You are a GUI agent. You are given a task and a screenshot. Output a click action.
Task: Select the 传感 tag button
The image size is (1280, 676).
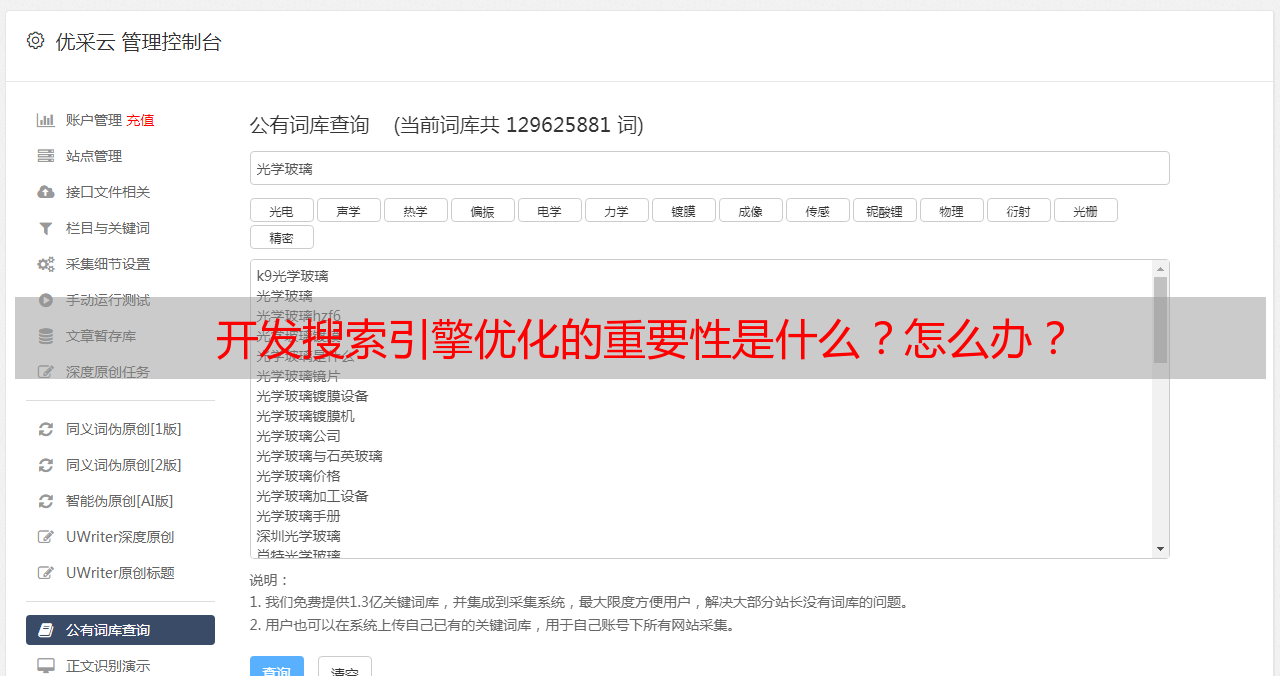click(818, 210)
